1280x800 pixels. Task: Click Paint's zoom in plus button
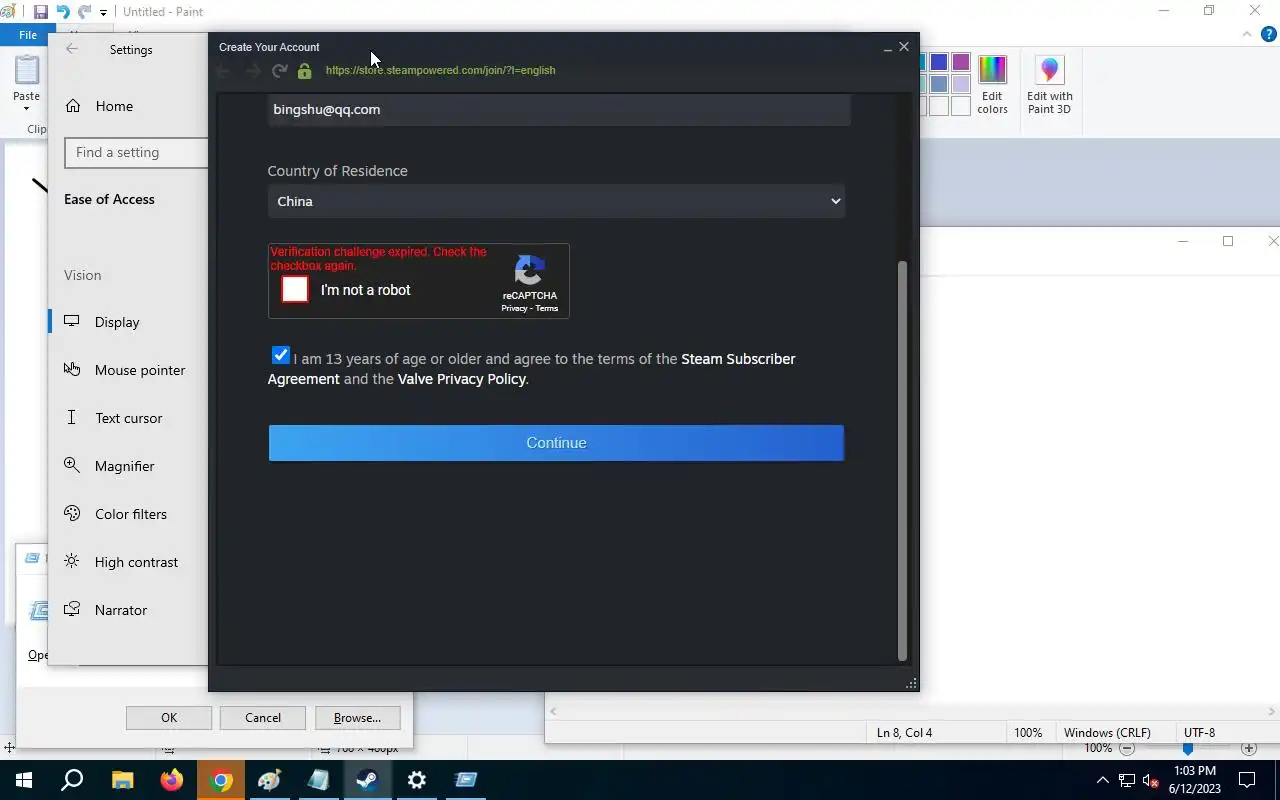click(x=1248, y=748)
